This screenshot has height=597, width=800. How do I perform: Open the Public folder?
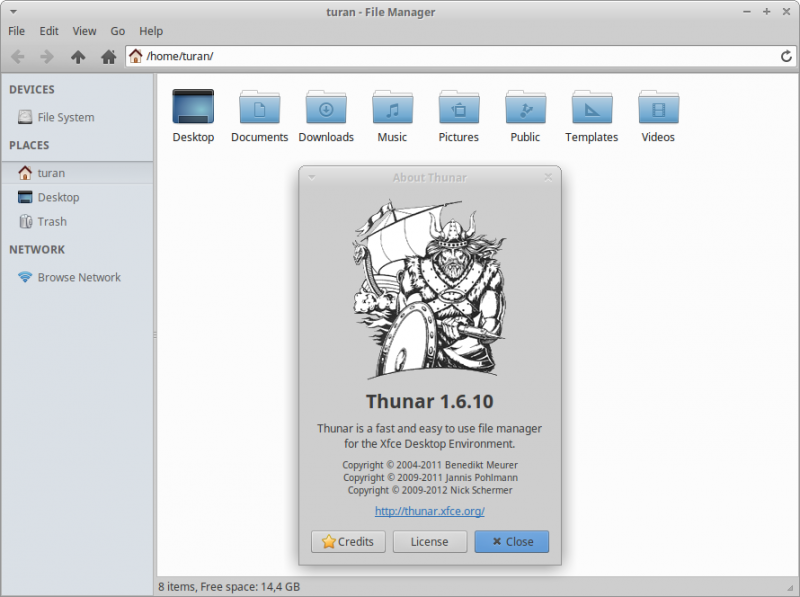[x=525, y=116]
